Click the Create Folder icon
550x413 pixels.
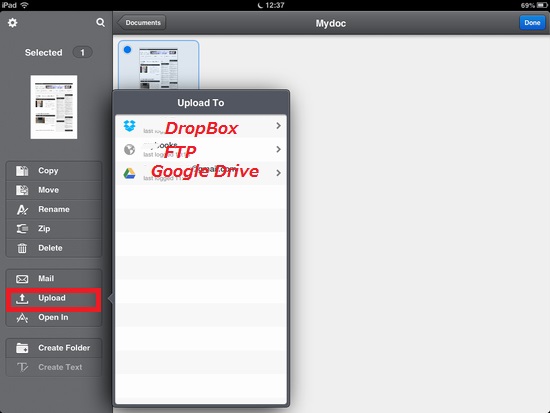[x=22, y=348]
